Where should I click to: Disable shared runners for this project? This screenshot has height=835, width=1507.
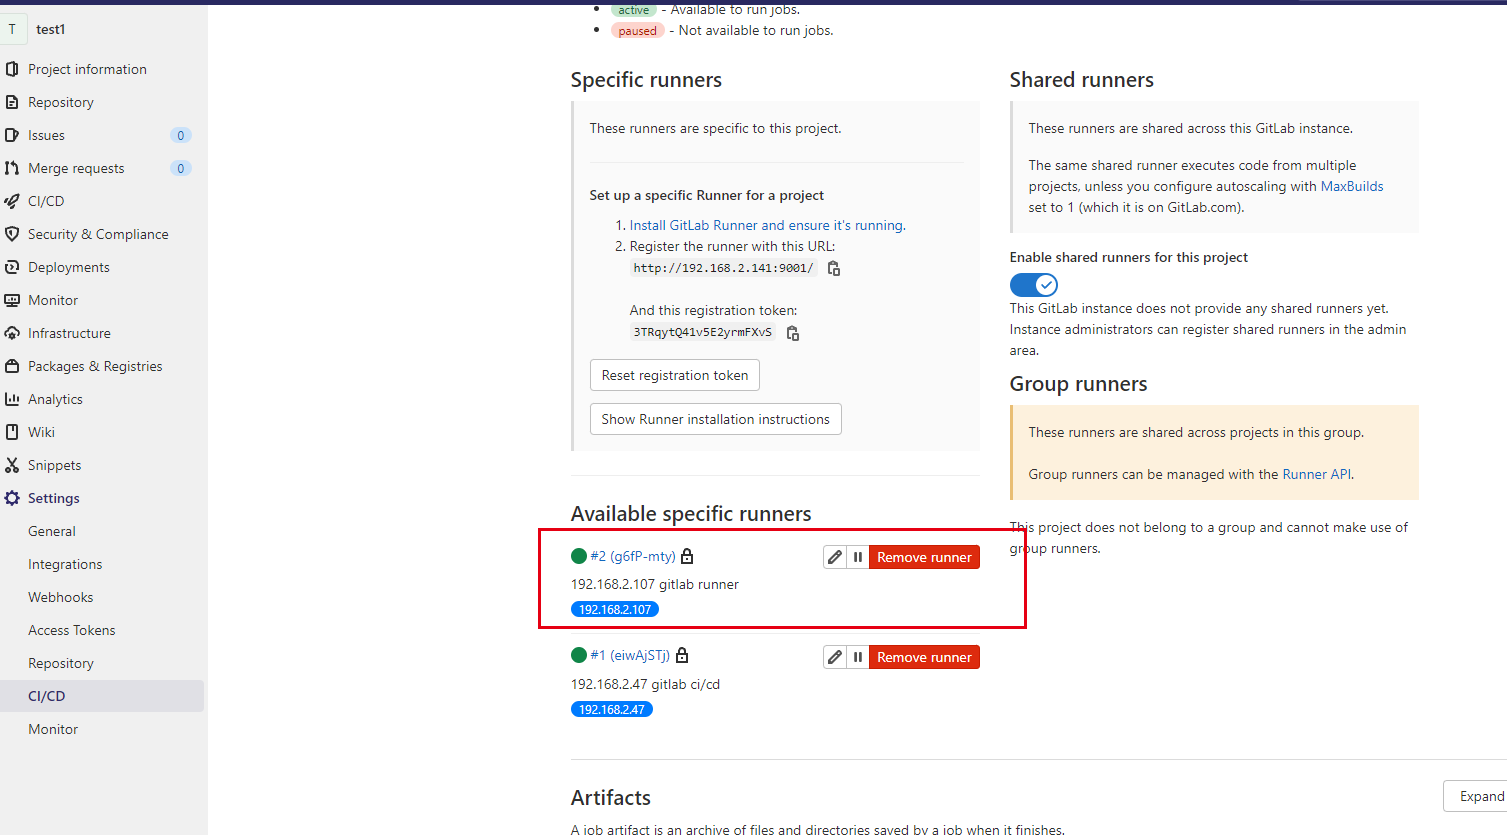(1033, 284)
